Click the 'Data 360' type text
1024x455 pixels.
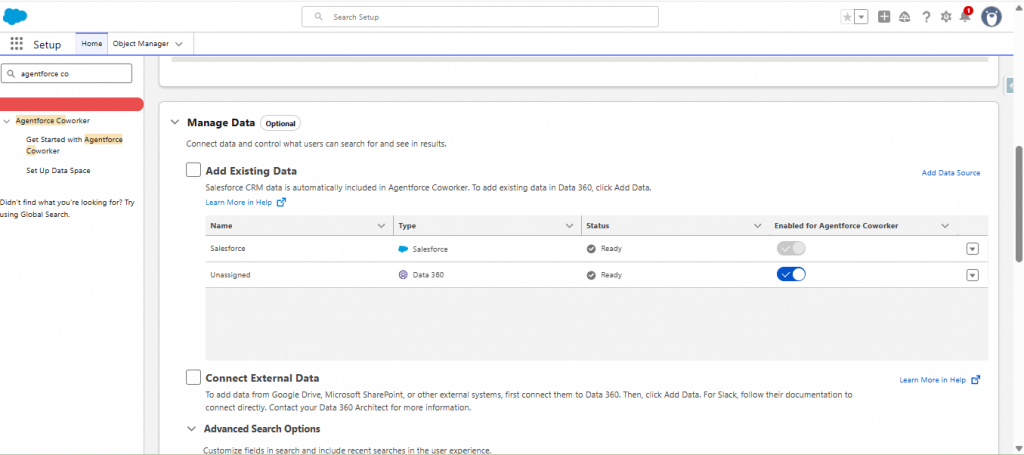(428, 275)
